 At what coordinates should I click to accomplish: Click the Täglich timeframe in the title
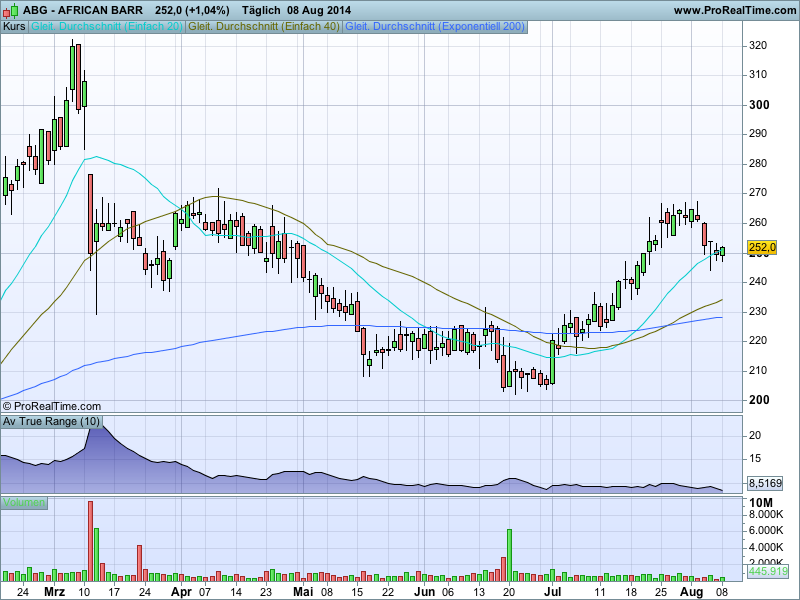click(x=264, y=10)
